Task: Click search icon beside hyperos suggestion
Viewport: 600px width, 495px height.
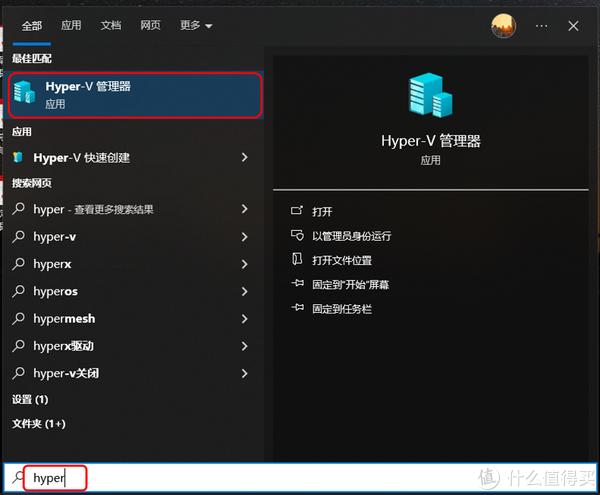Action: pos(18,291)
